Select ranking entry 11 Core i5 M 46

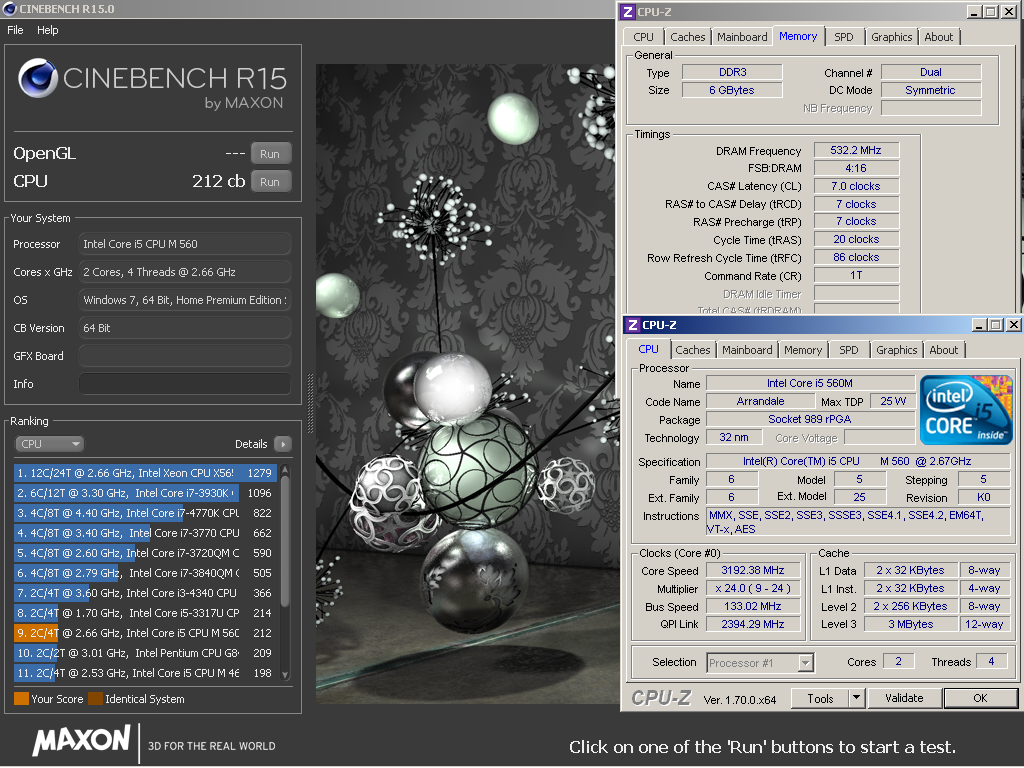tap(145, 673)
